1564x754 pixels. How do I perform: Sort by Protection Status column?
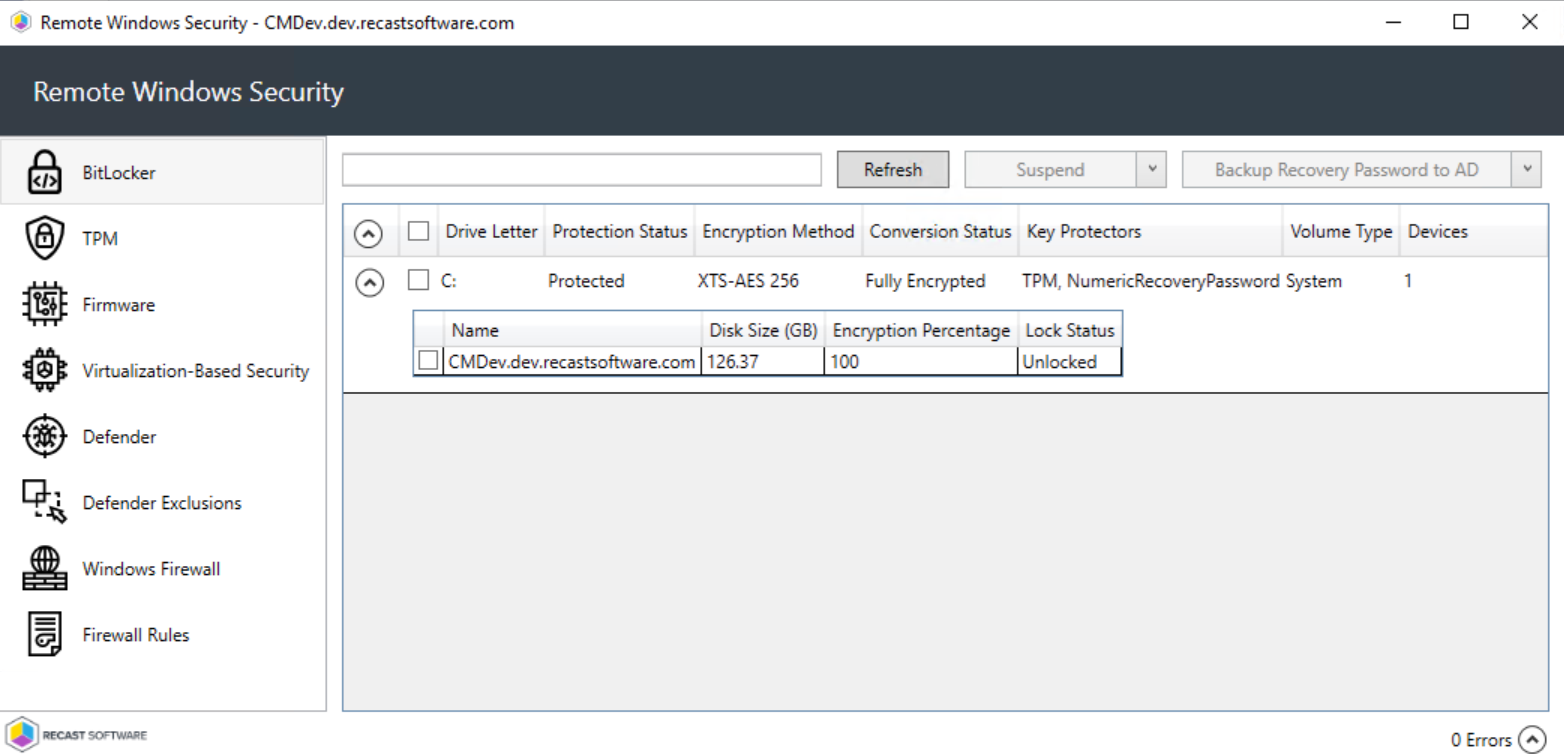pyautogui.click(x=620, y=231)
